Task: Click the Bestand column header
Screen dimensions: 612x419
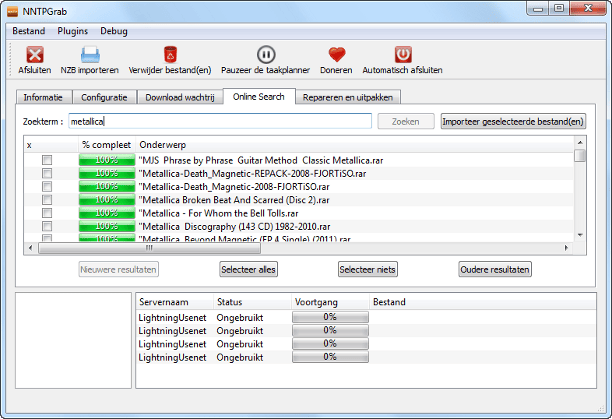Action: 482,302
